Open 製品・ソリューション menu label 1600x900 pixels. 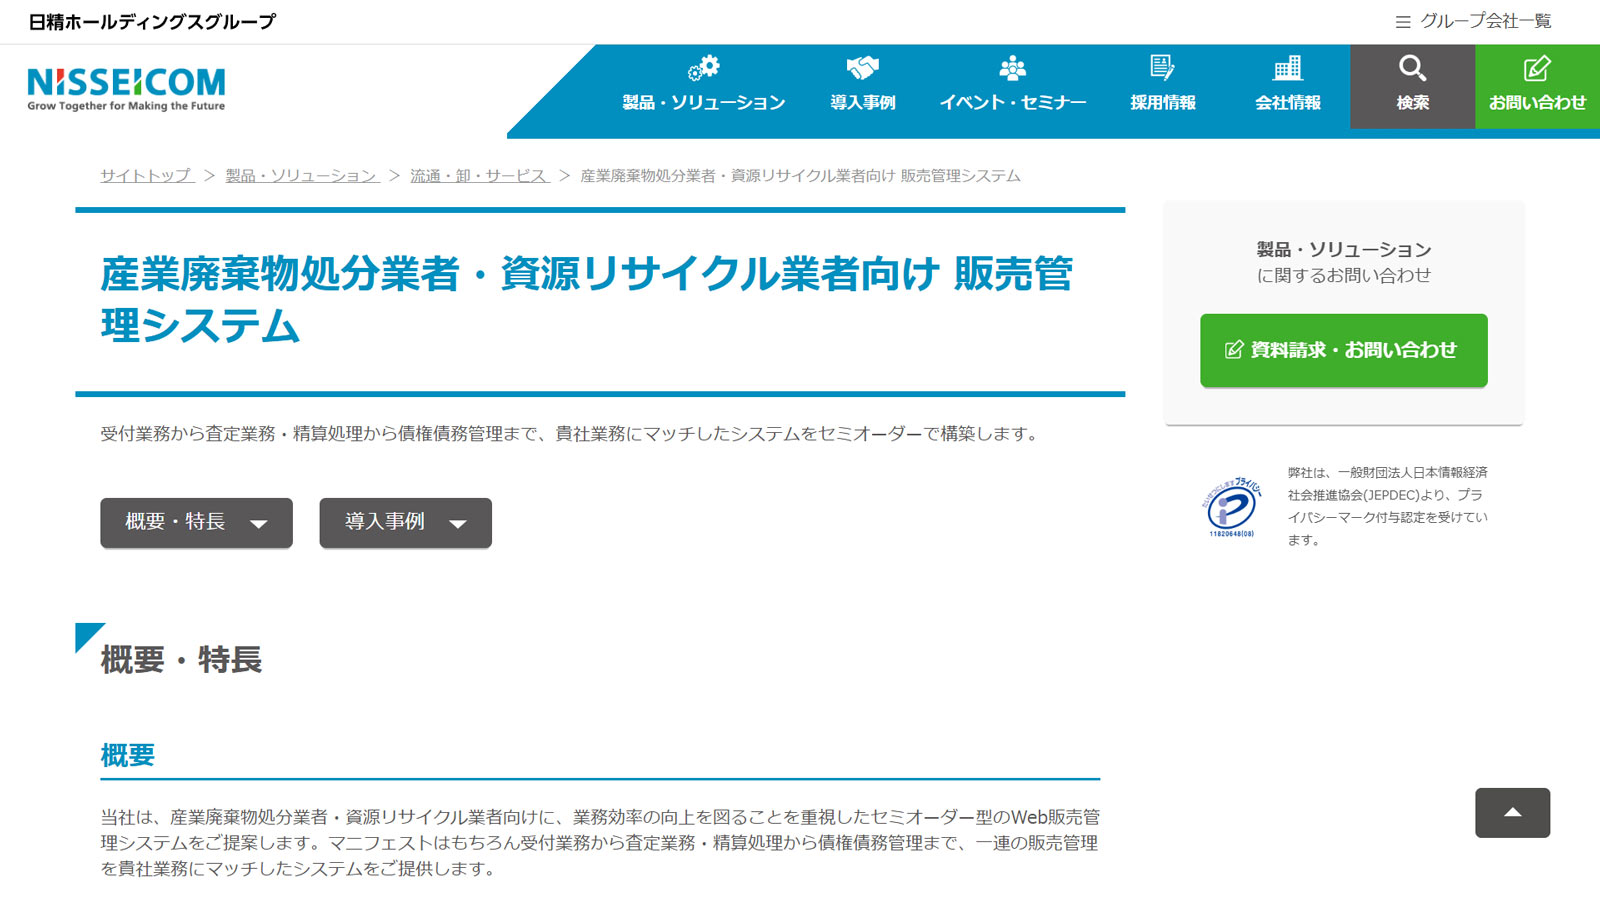pos(703,102)
